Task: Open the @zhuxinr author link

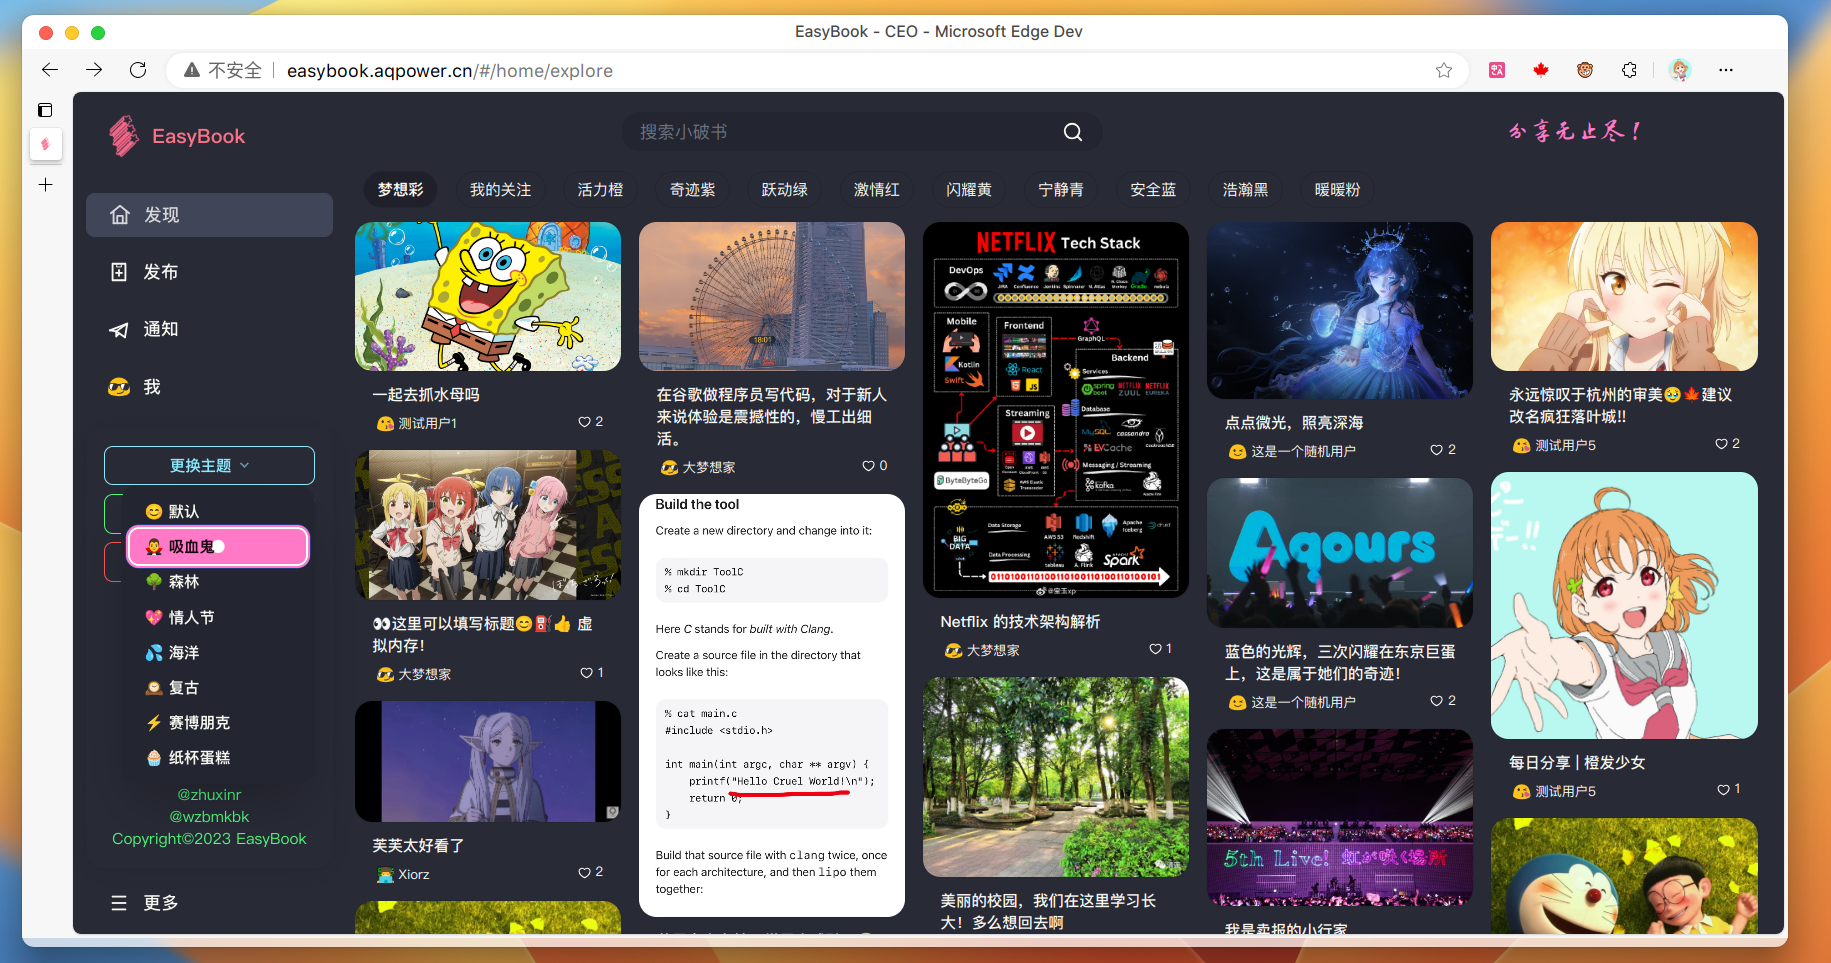Action: click(x=209, y=794)
